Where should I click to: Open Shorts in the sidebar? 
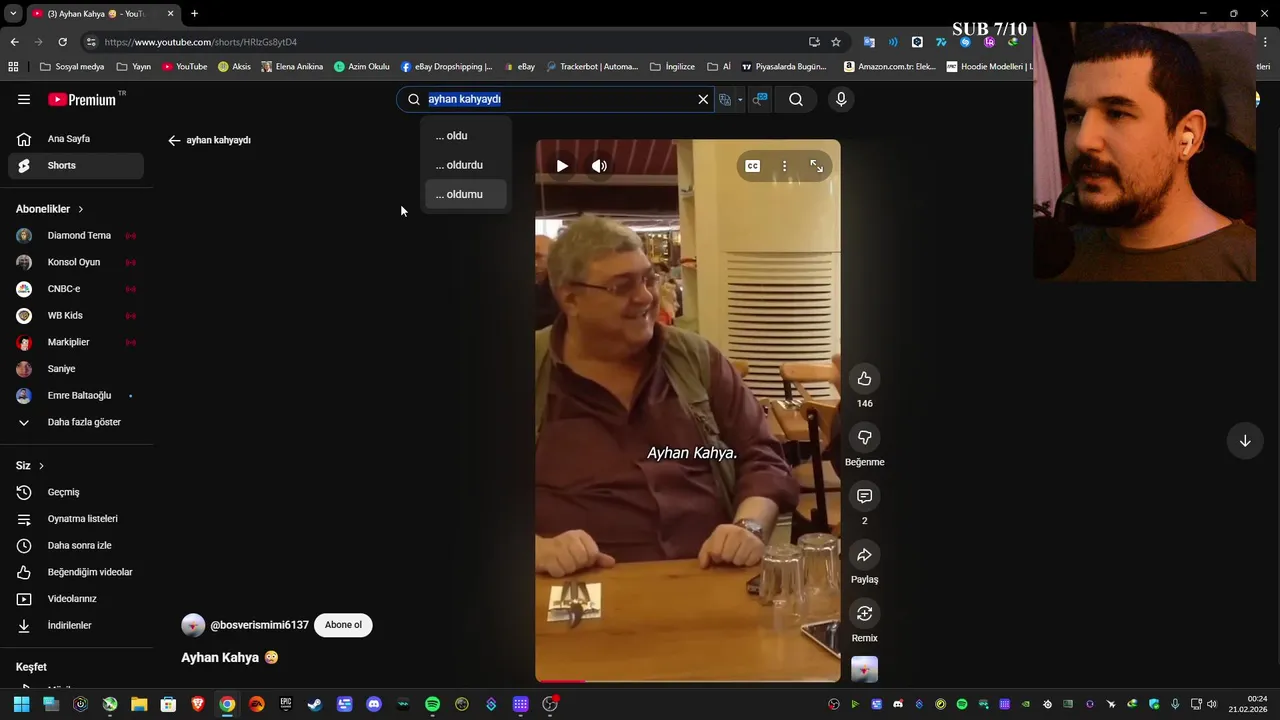coord(76,165)
